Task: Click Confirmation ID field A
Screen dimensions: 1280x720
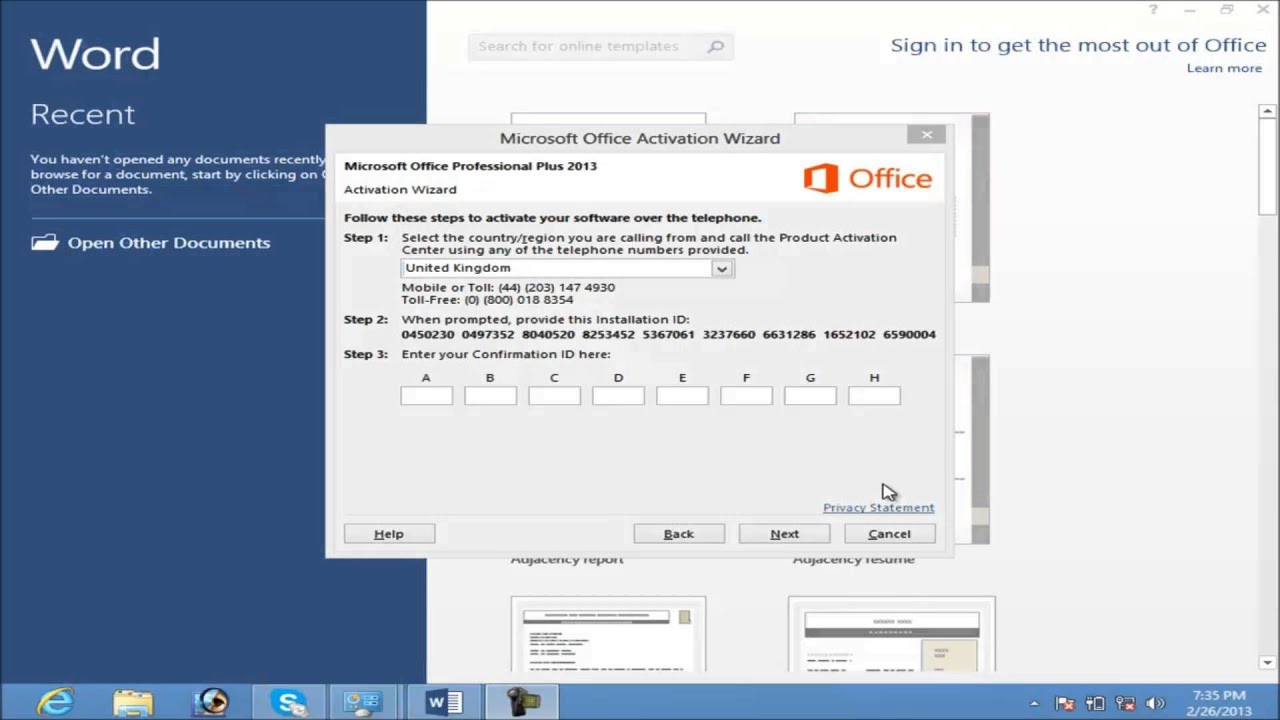Action: [426, 396]
